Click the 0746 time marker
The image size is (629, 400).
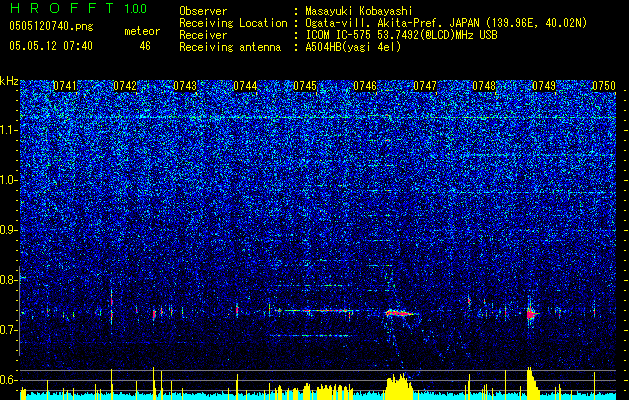(x=365, y=86)
